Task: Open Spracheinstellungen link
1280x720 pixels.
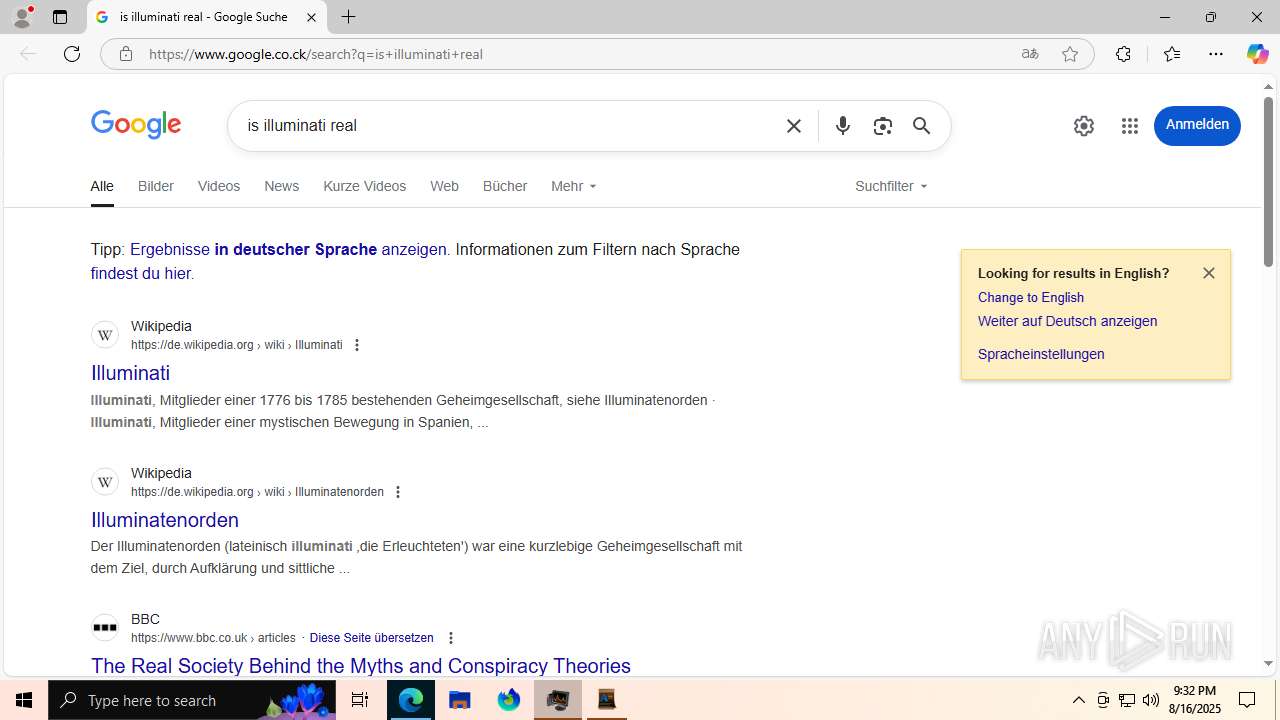Action: pyautogui.click(x=1041, y=354)
